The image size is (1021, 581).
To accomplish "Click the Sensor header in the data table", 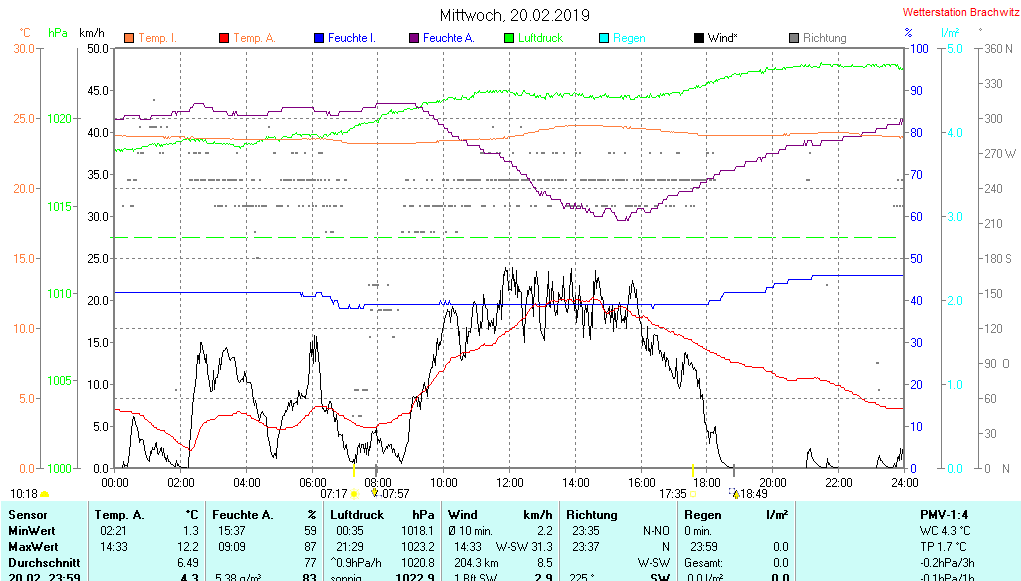I will coord(29,515).
